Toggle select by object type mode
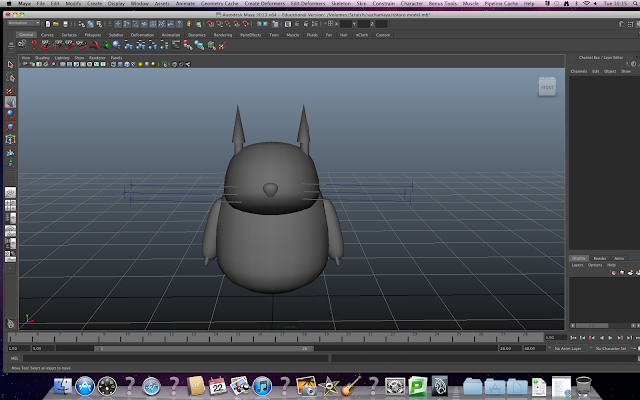The width and height of the screenshot is (640, 400). click(90, 24)
